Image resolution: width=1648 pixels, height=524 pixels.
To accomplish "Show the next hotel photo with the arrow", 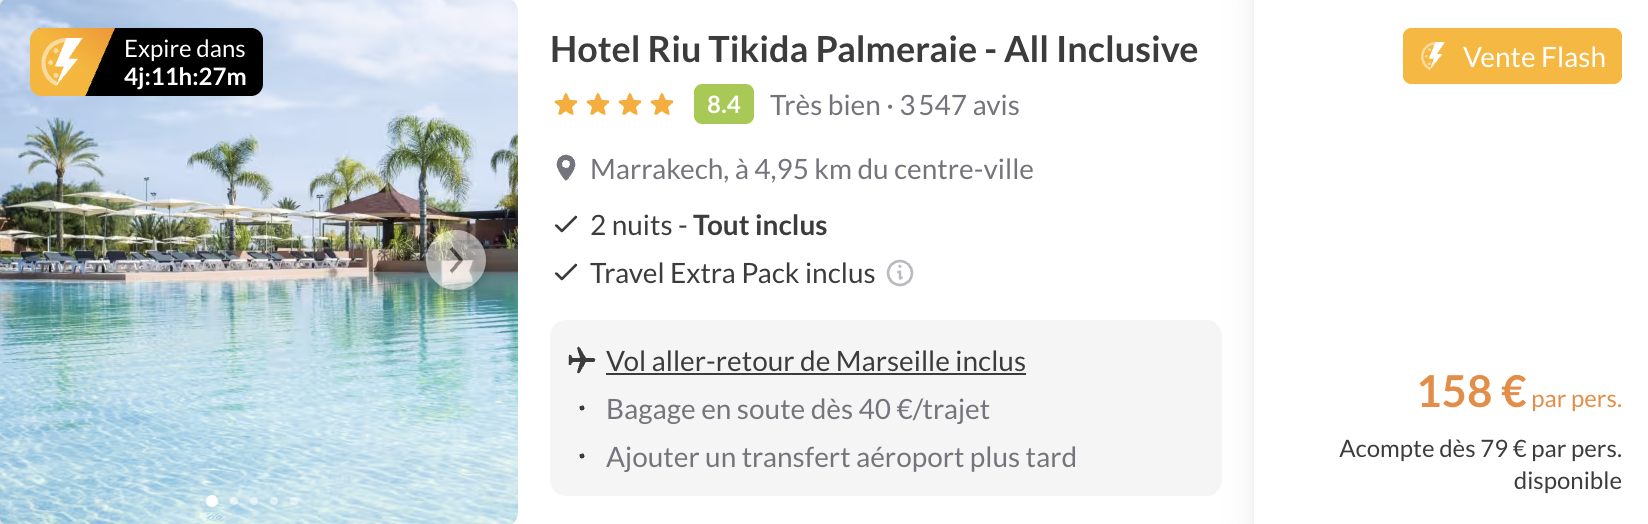I will (x=456, y=260).
